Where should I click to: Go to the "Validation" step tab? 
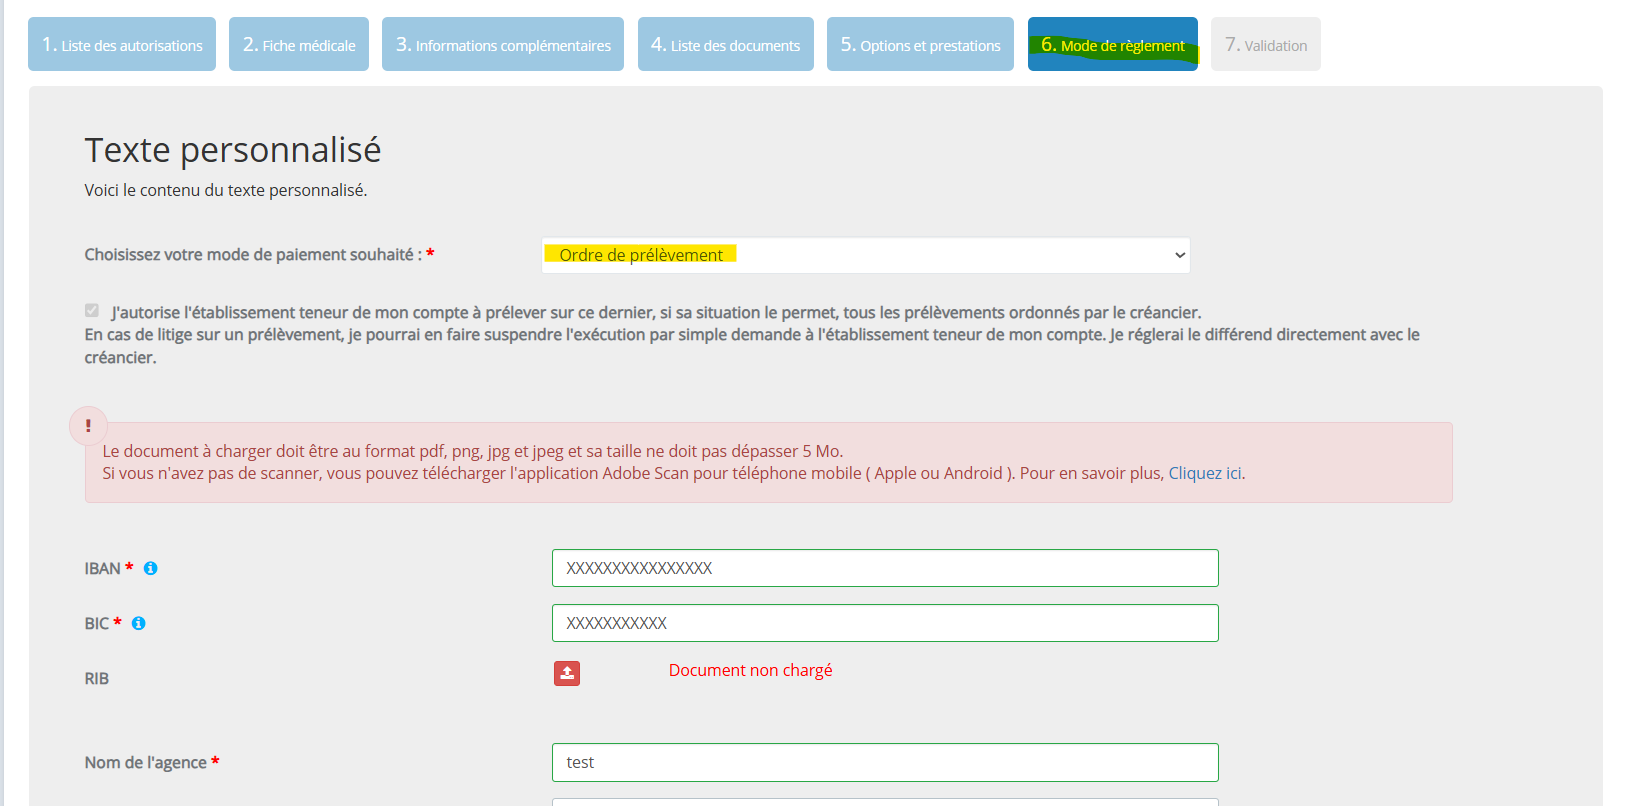[1265, 45]
